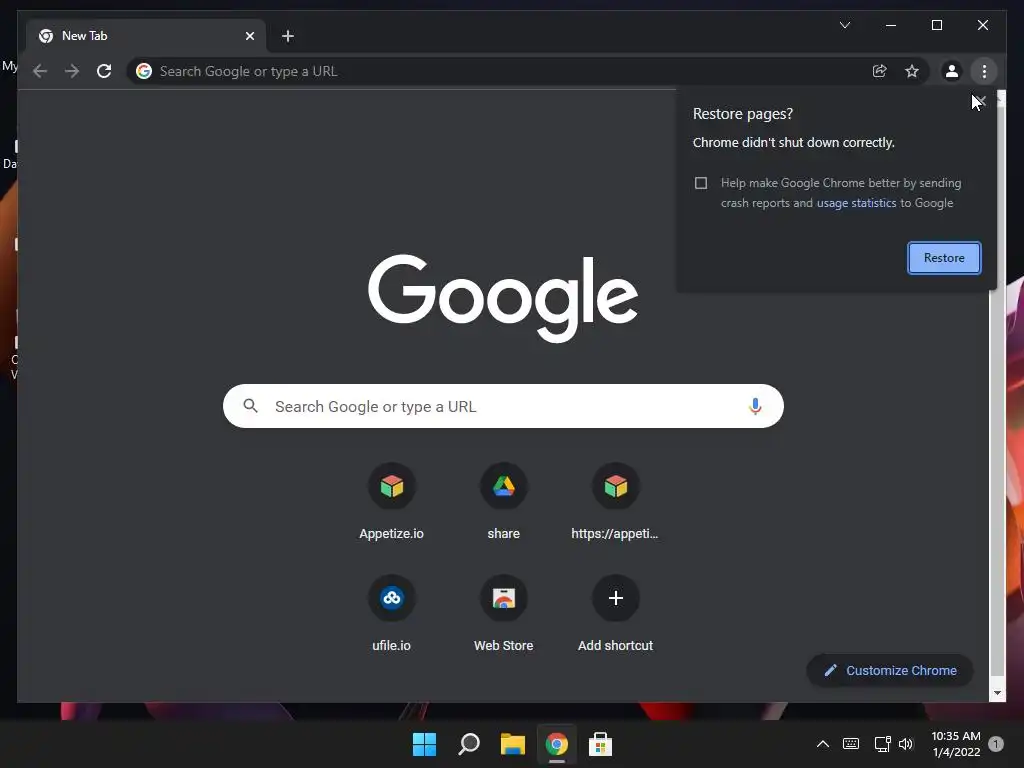The width and height of the screenshot is (1024, 768).
Task: Click the touch keyboard tray icon
Action: [x=851, y=744]
